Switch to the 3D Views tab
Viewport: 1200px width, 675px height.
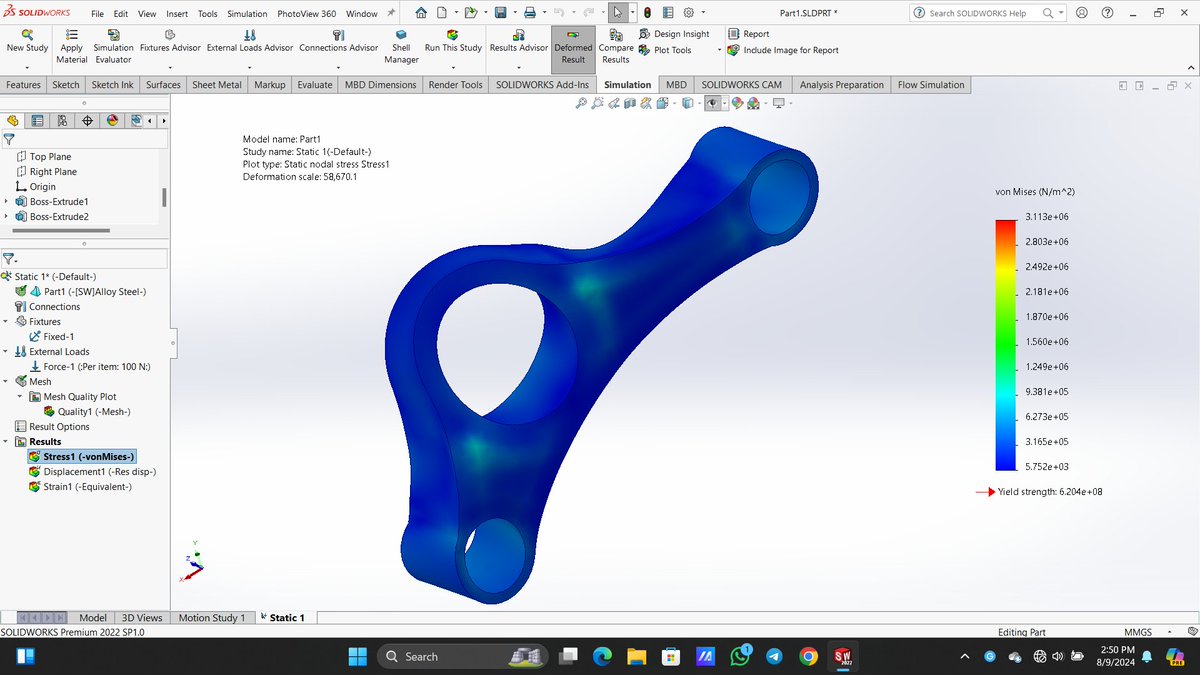(x=142, y=618)
